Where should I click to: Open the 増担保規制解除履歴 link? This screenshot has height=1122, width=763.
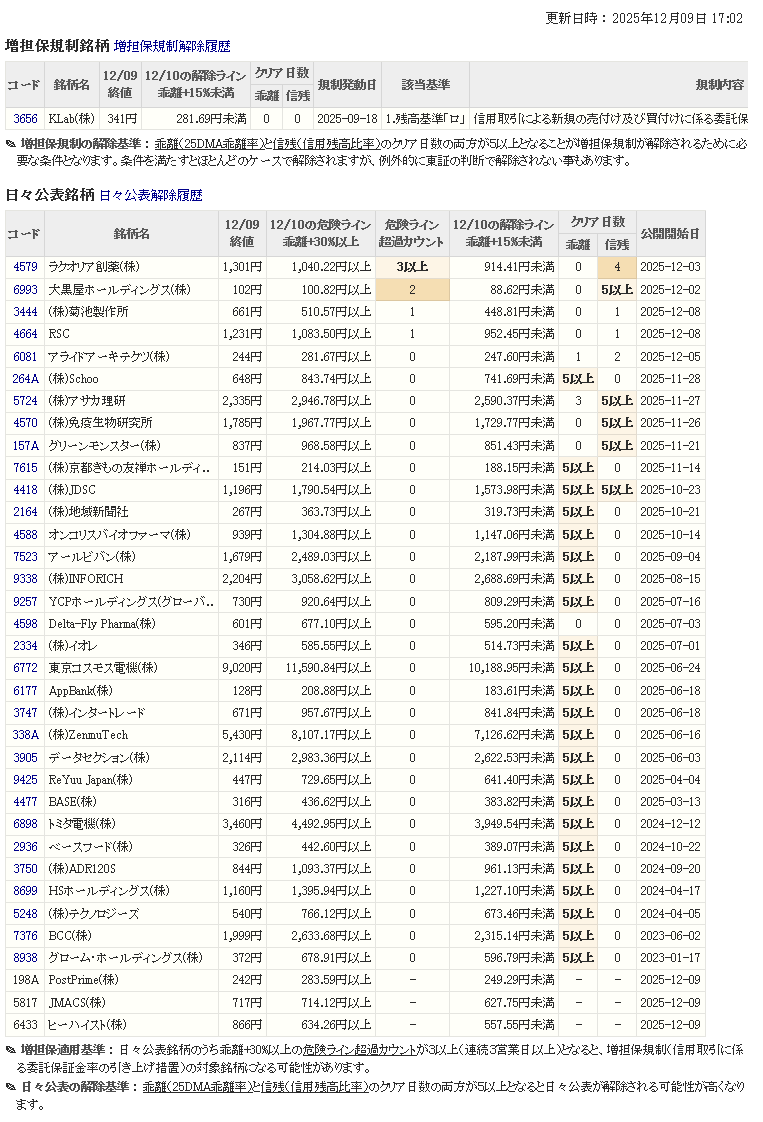172,46
